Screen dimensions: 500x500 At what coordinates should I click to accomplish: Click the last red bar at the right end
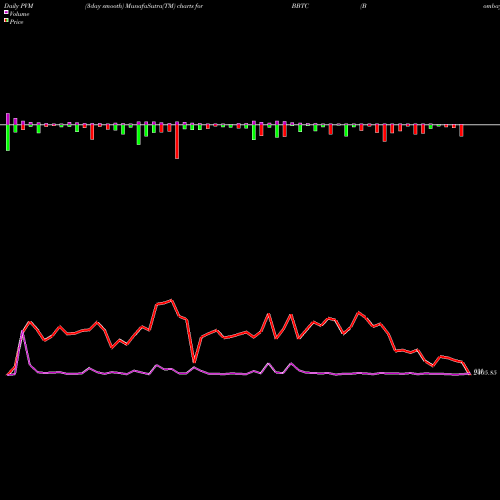point(461,131)
